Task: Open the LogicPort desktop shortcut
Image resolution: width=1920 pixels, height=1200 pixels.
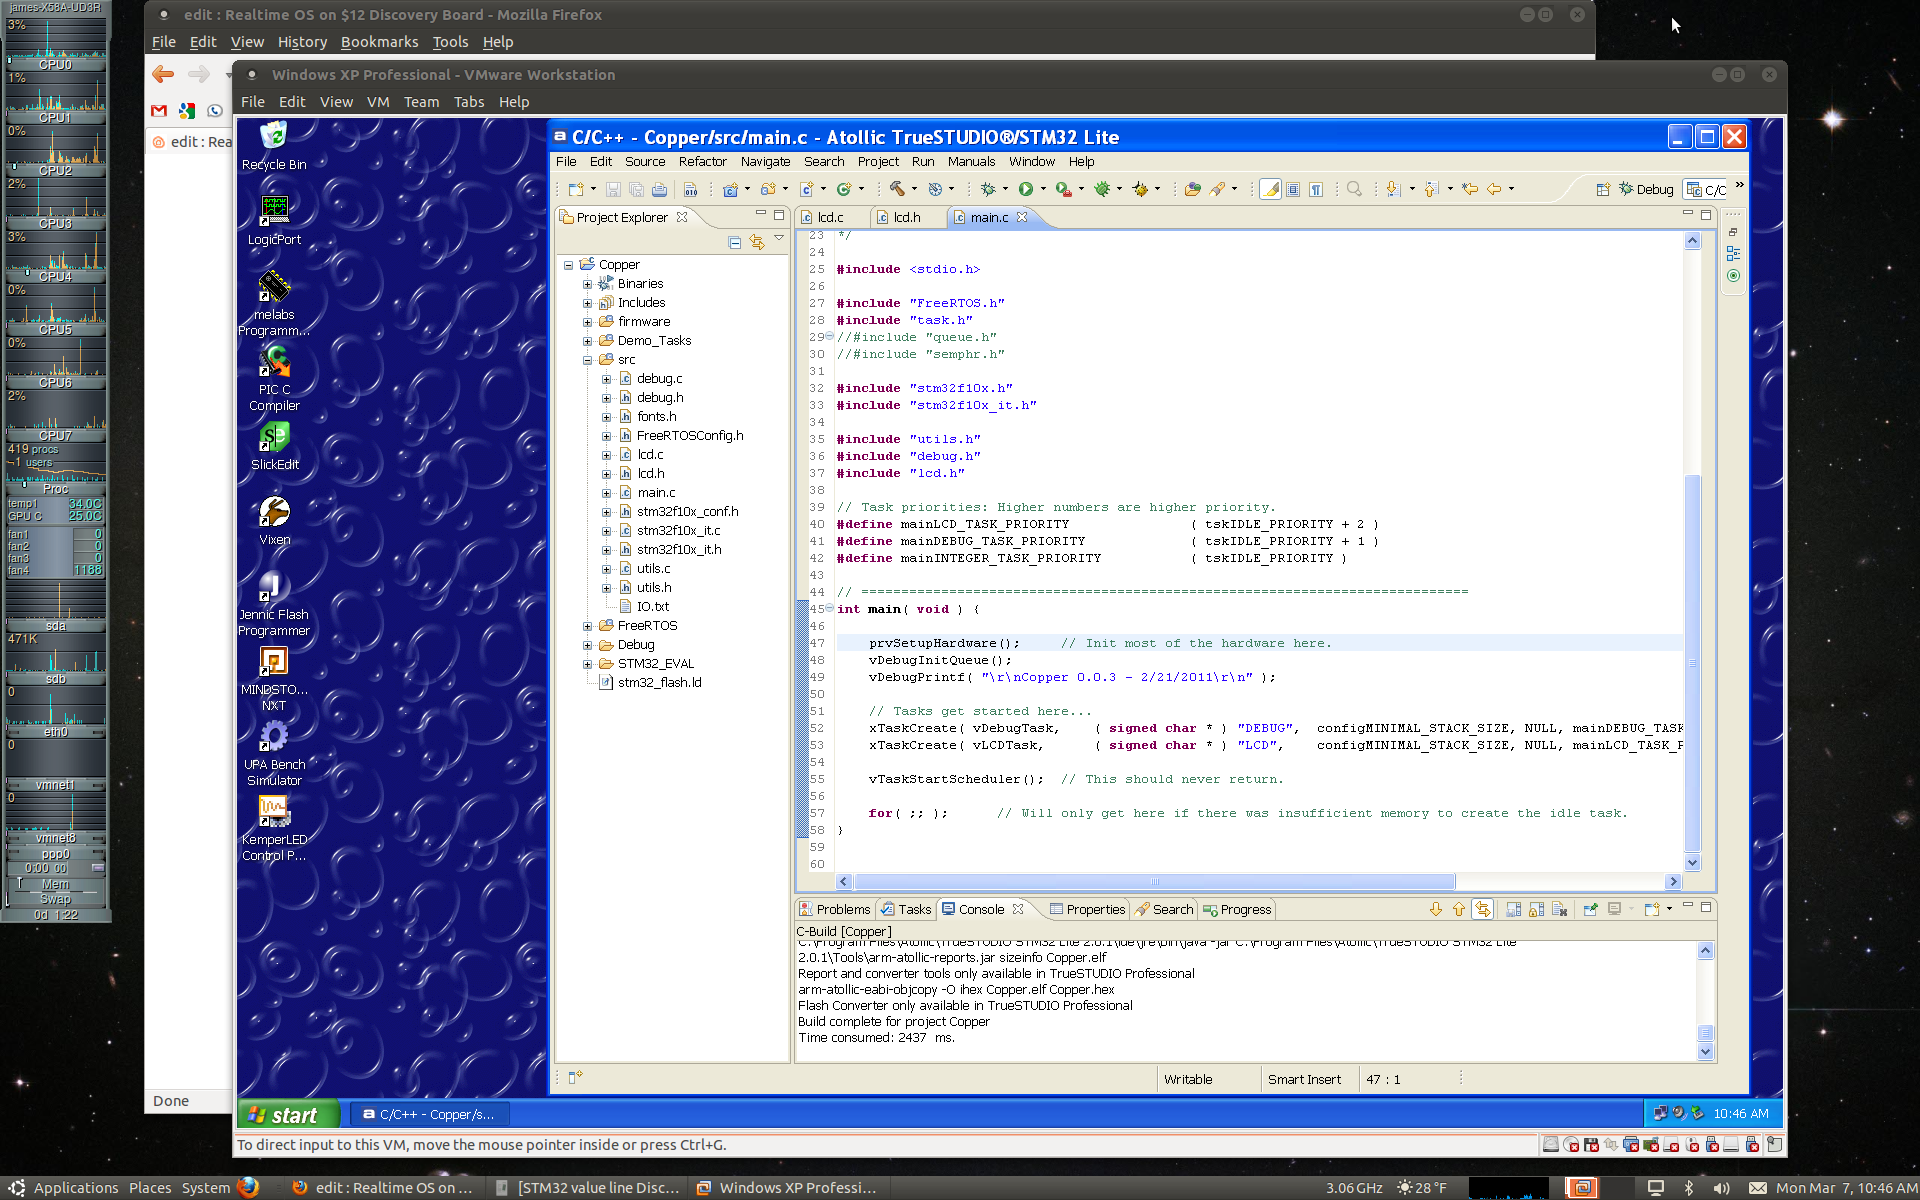Action: [274, 220]
